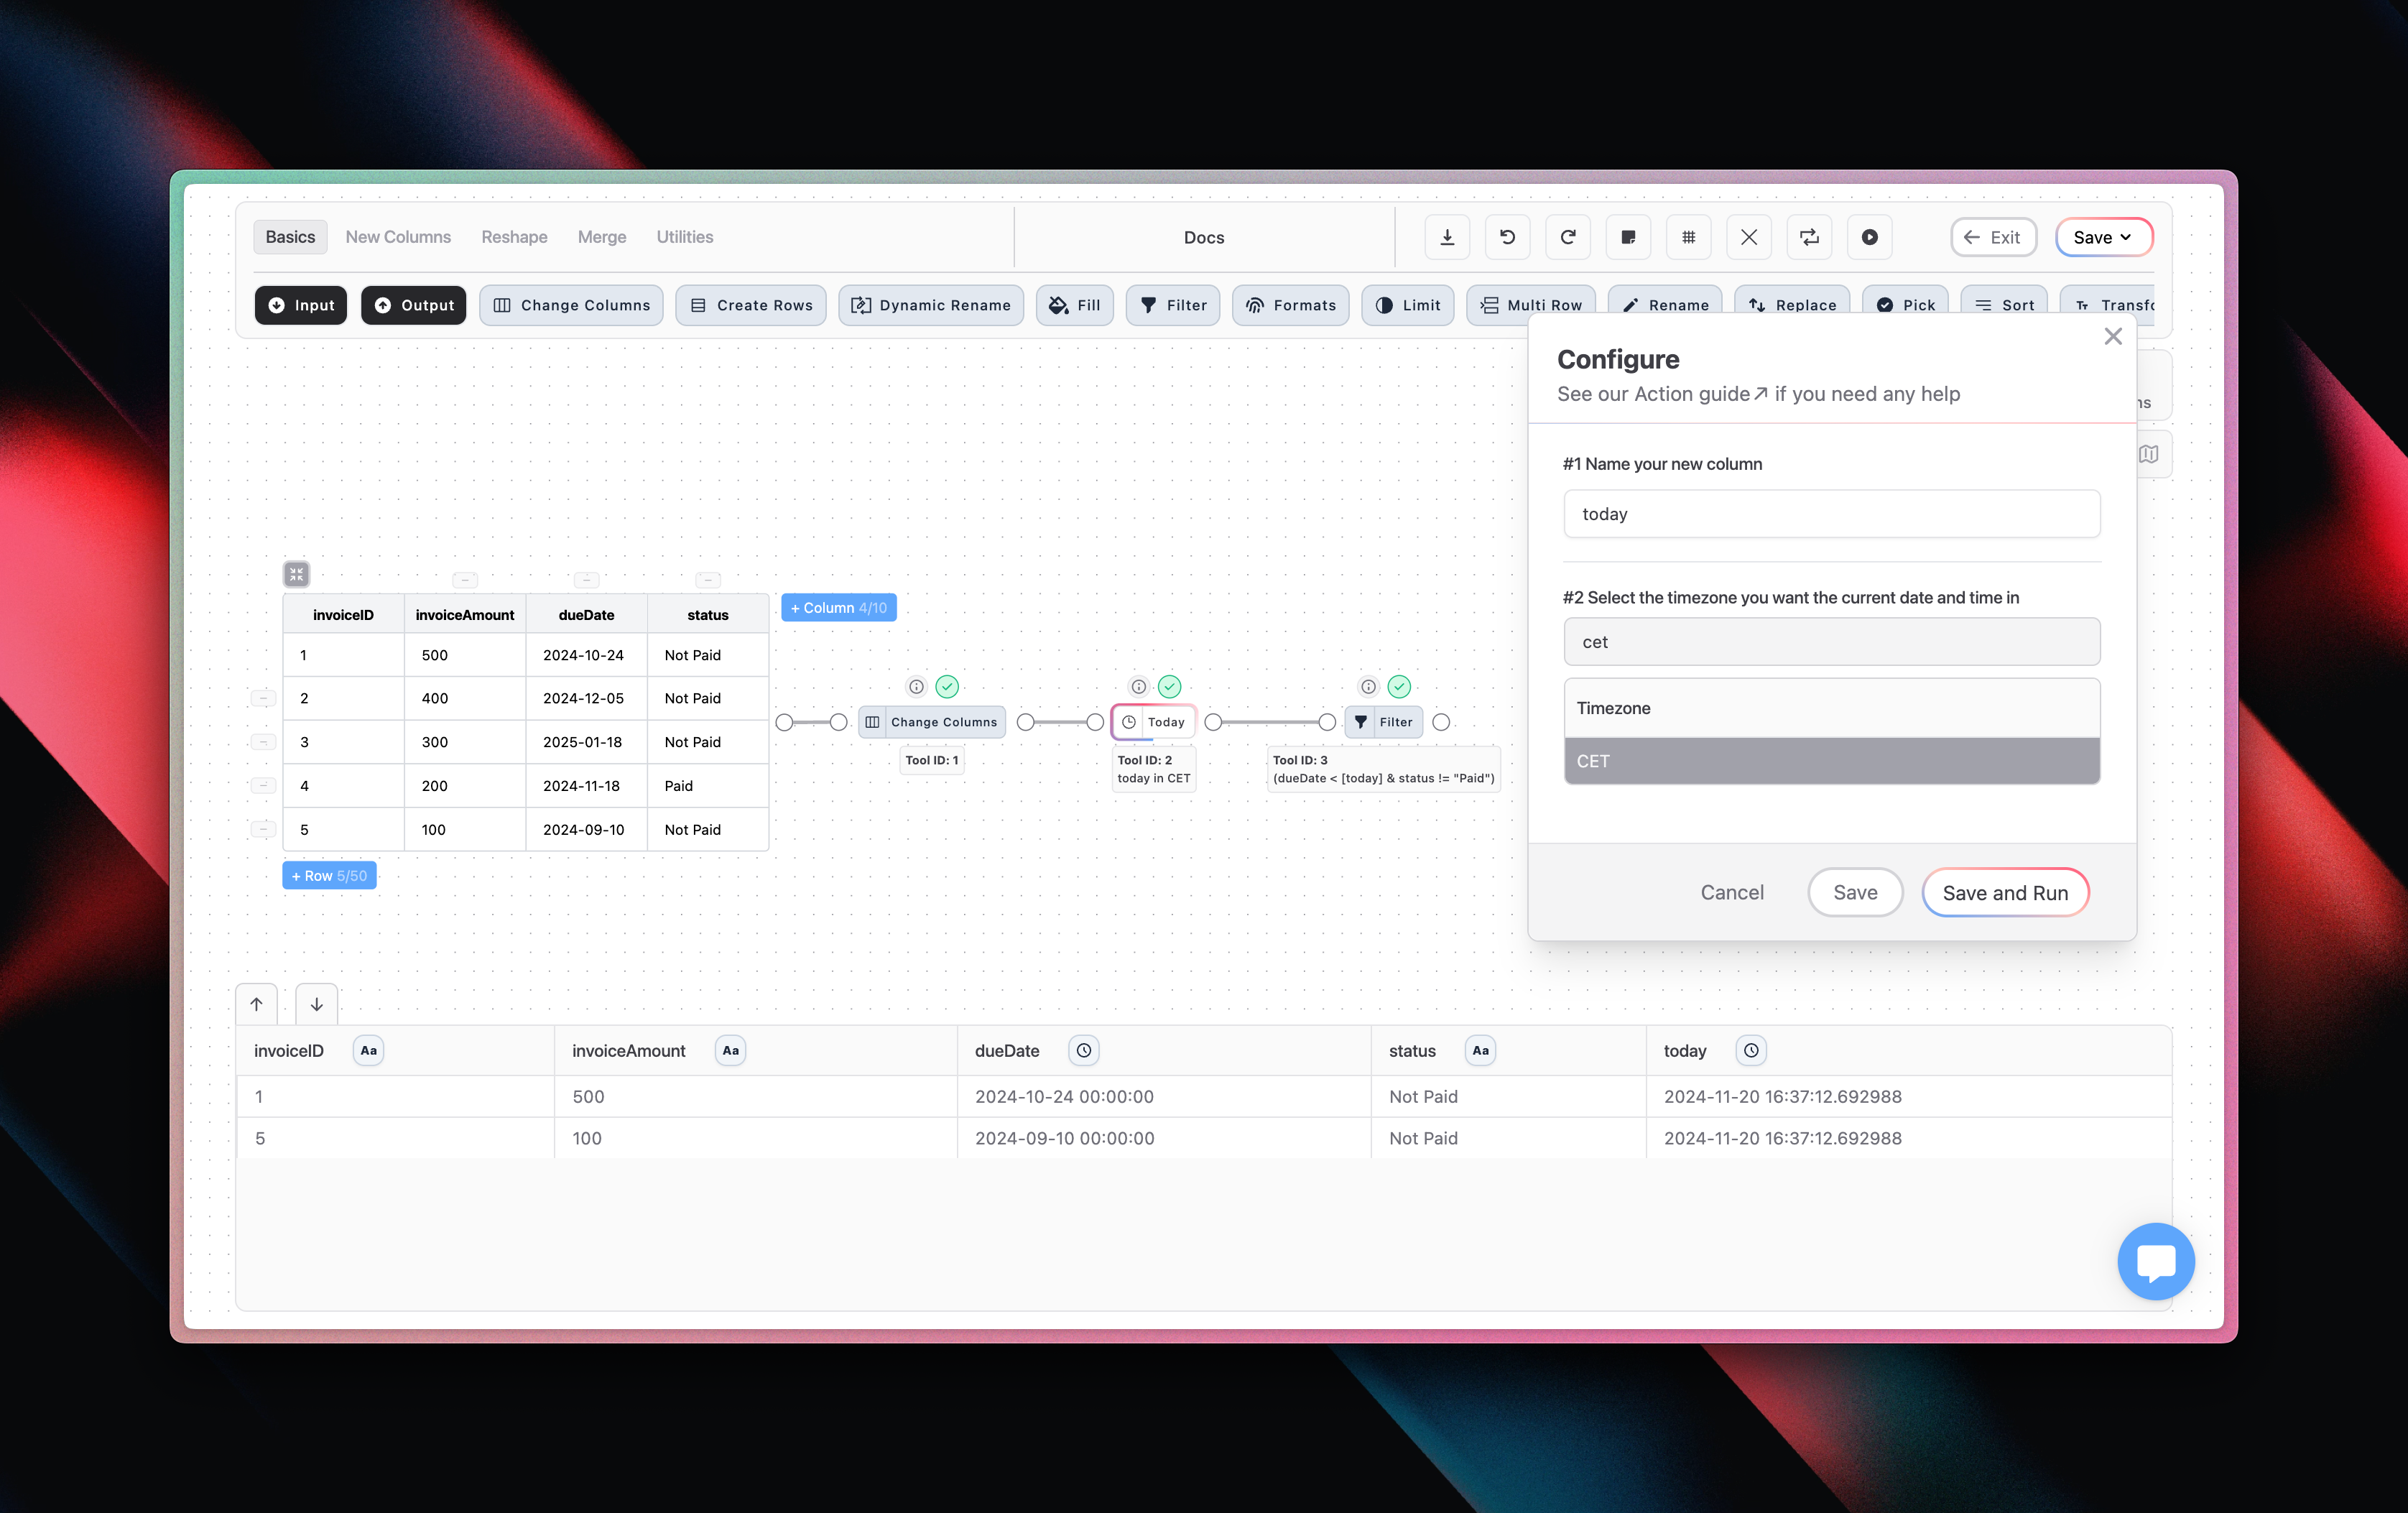Image resolution: width=2408 pixels, height=1513 pixels.
Task: Toggle the grid hash icon
Action: click(x=1688, y=237)
